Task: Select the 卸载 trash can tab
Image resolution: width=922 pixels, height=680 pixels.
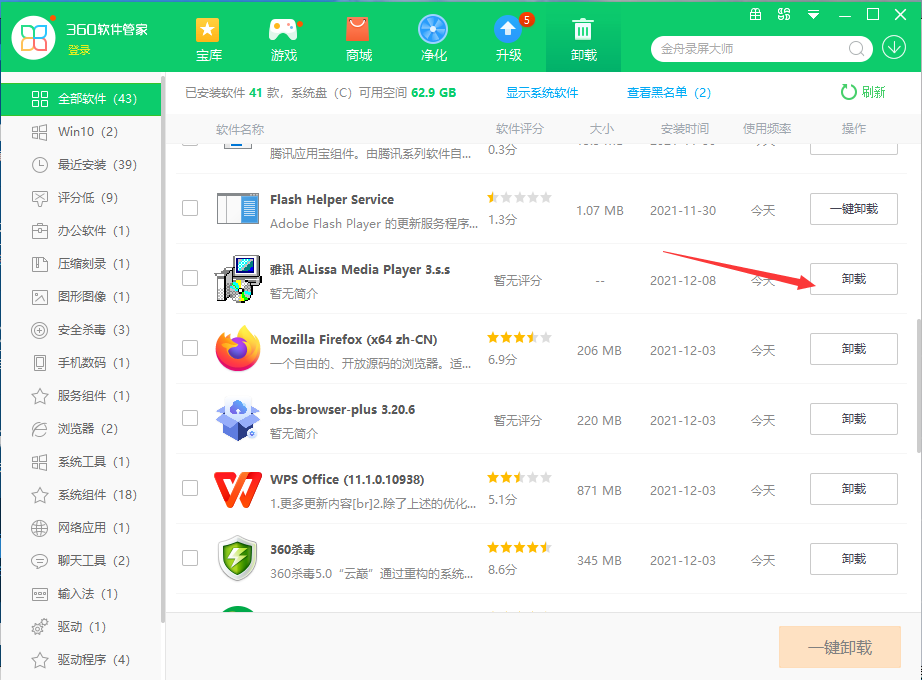Action: click(583, 40)
